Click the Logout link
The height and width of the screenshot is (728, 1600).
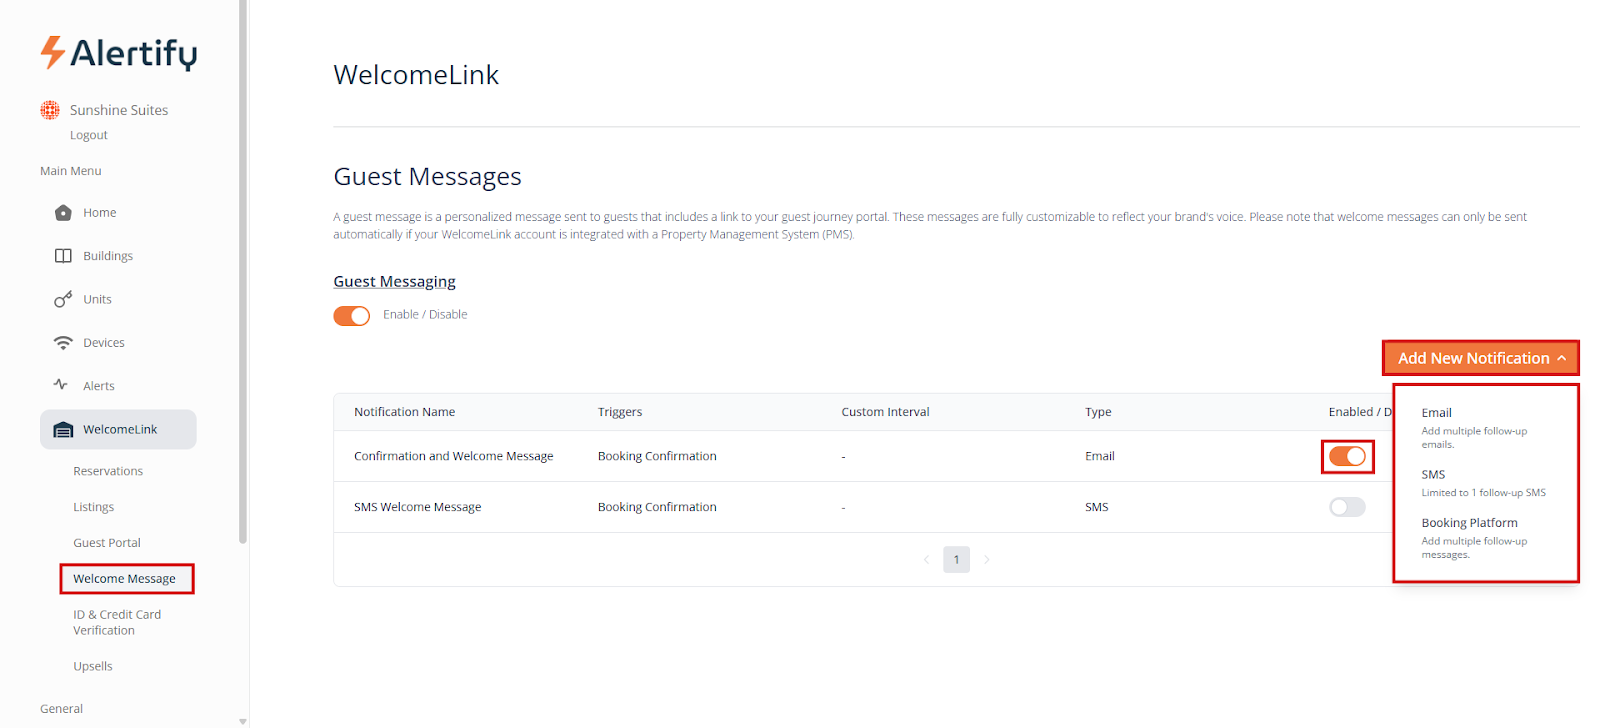[x=89, y=135]
